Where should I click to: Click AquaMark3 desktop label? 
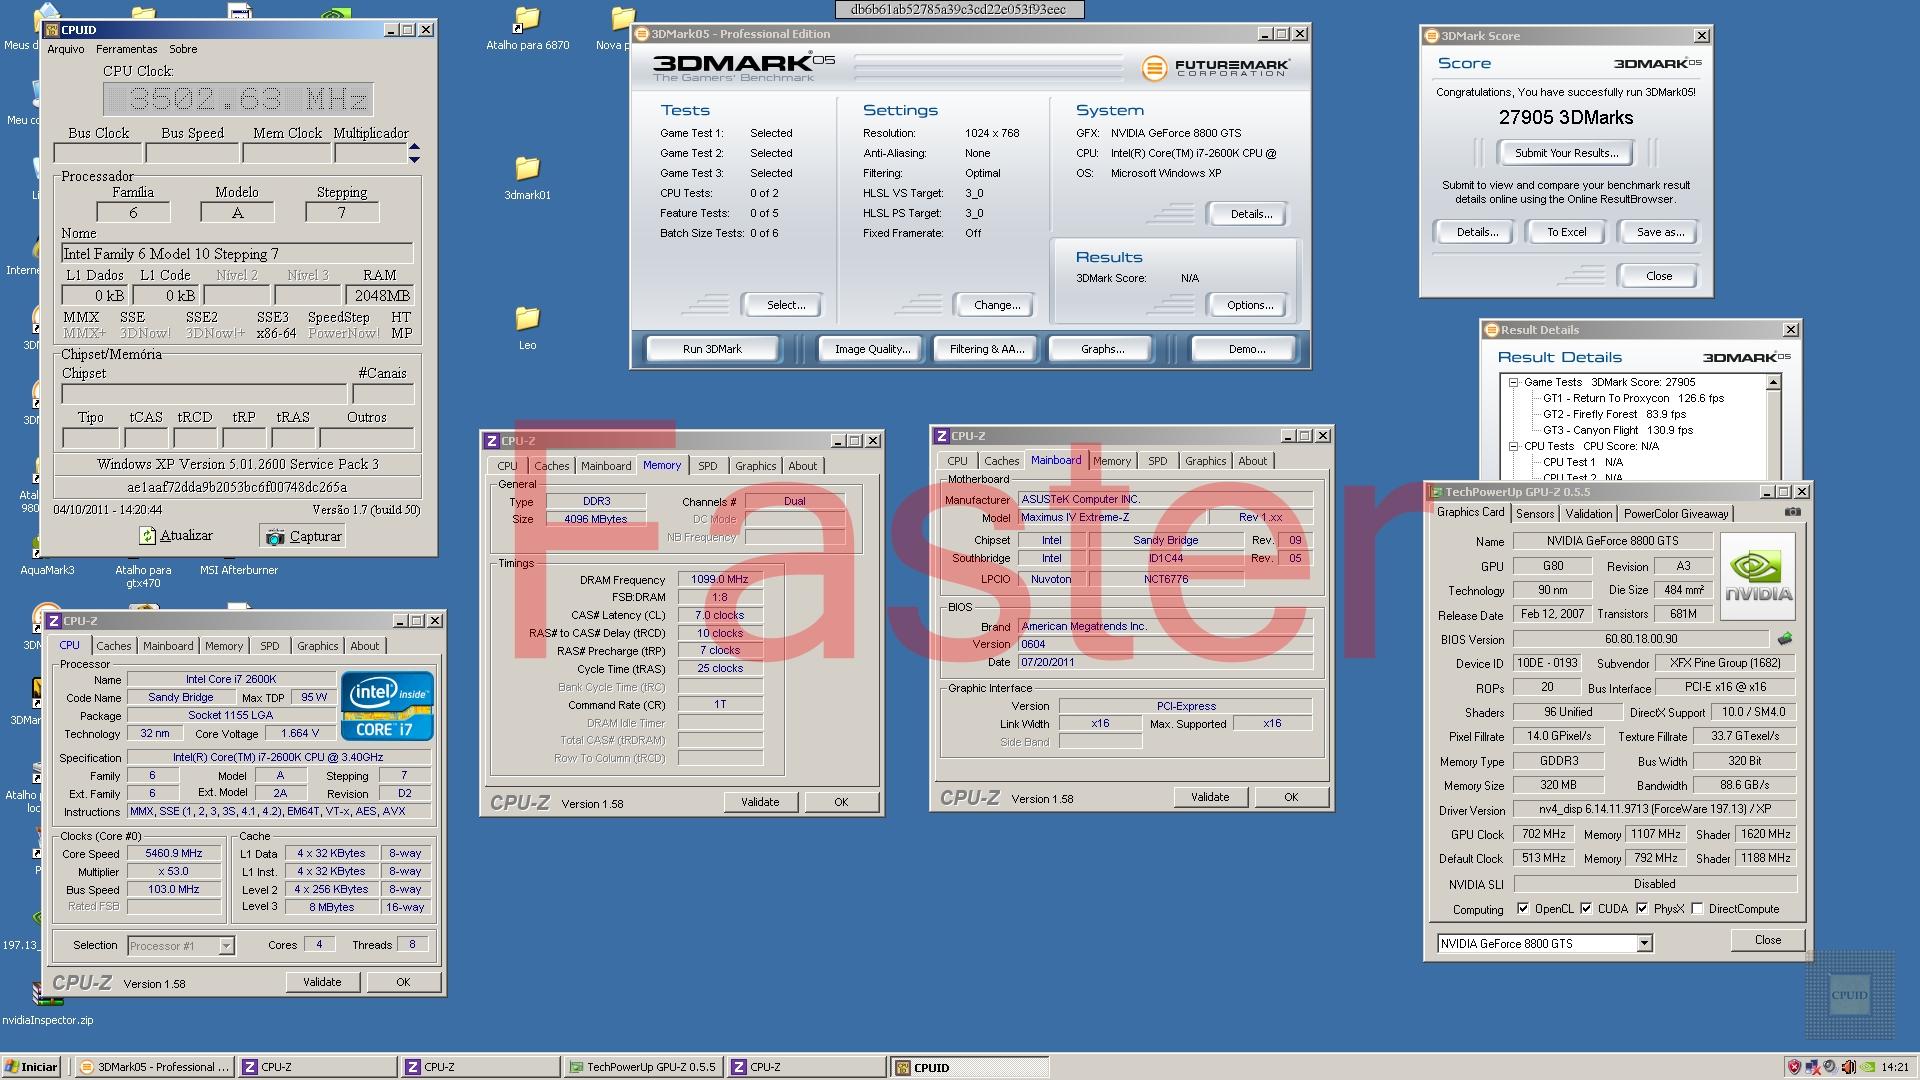[47, 570]
